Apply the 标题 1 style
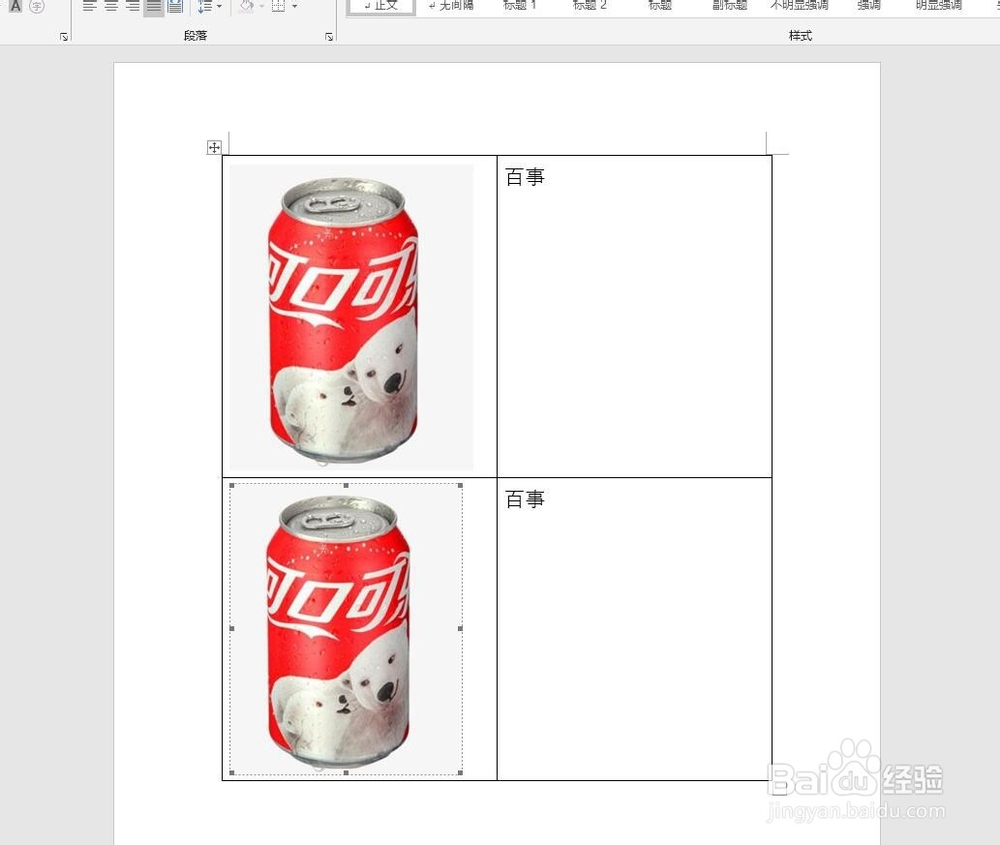1000x845 pixels. click(520, 6)
